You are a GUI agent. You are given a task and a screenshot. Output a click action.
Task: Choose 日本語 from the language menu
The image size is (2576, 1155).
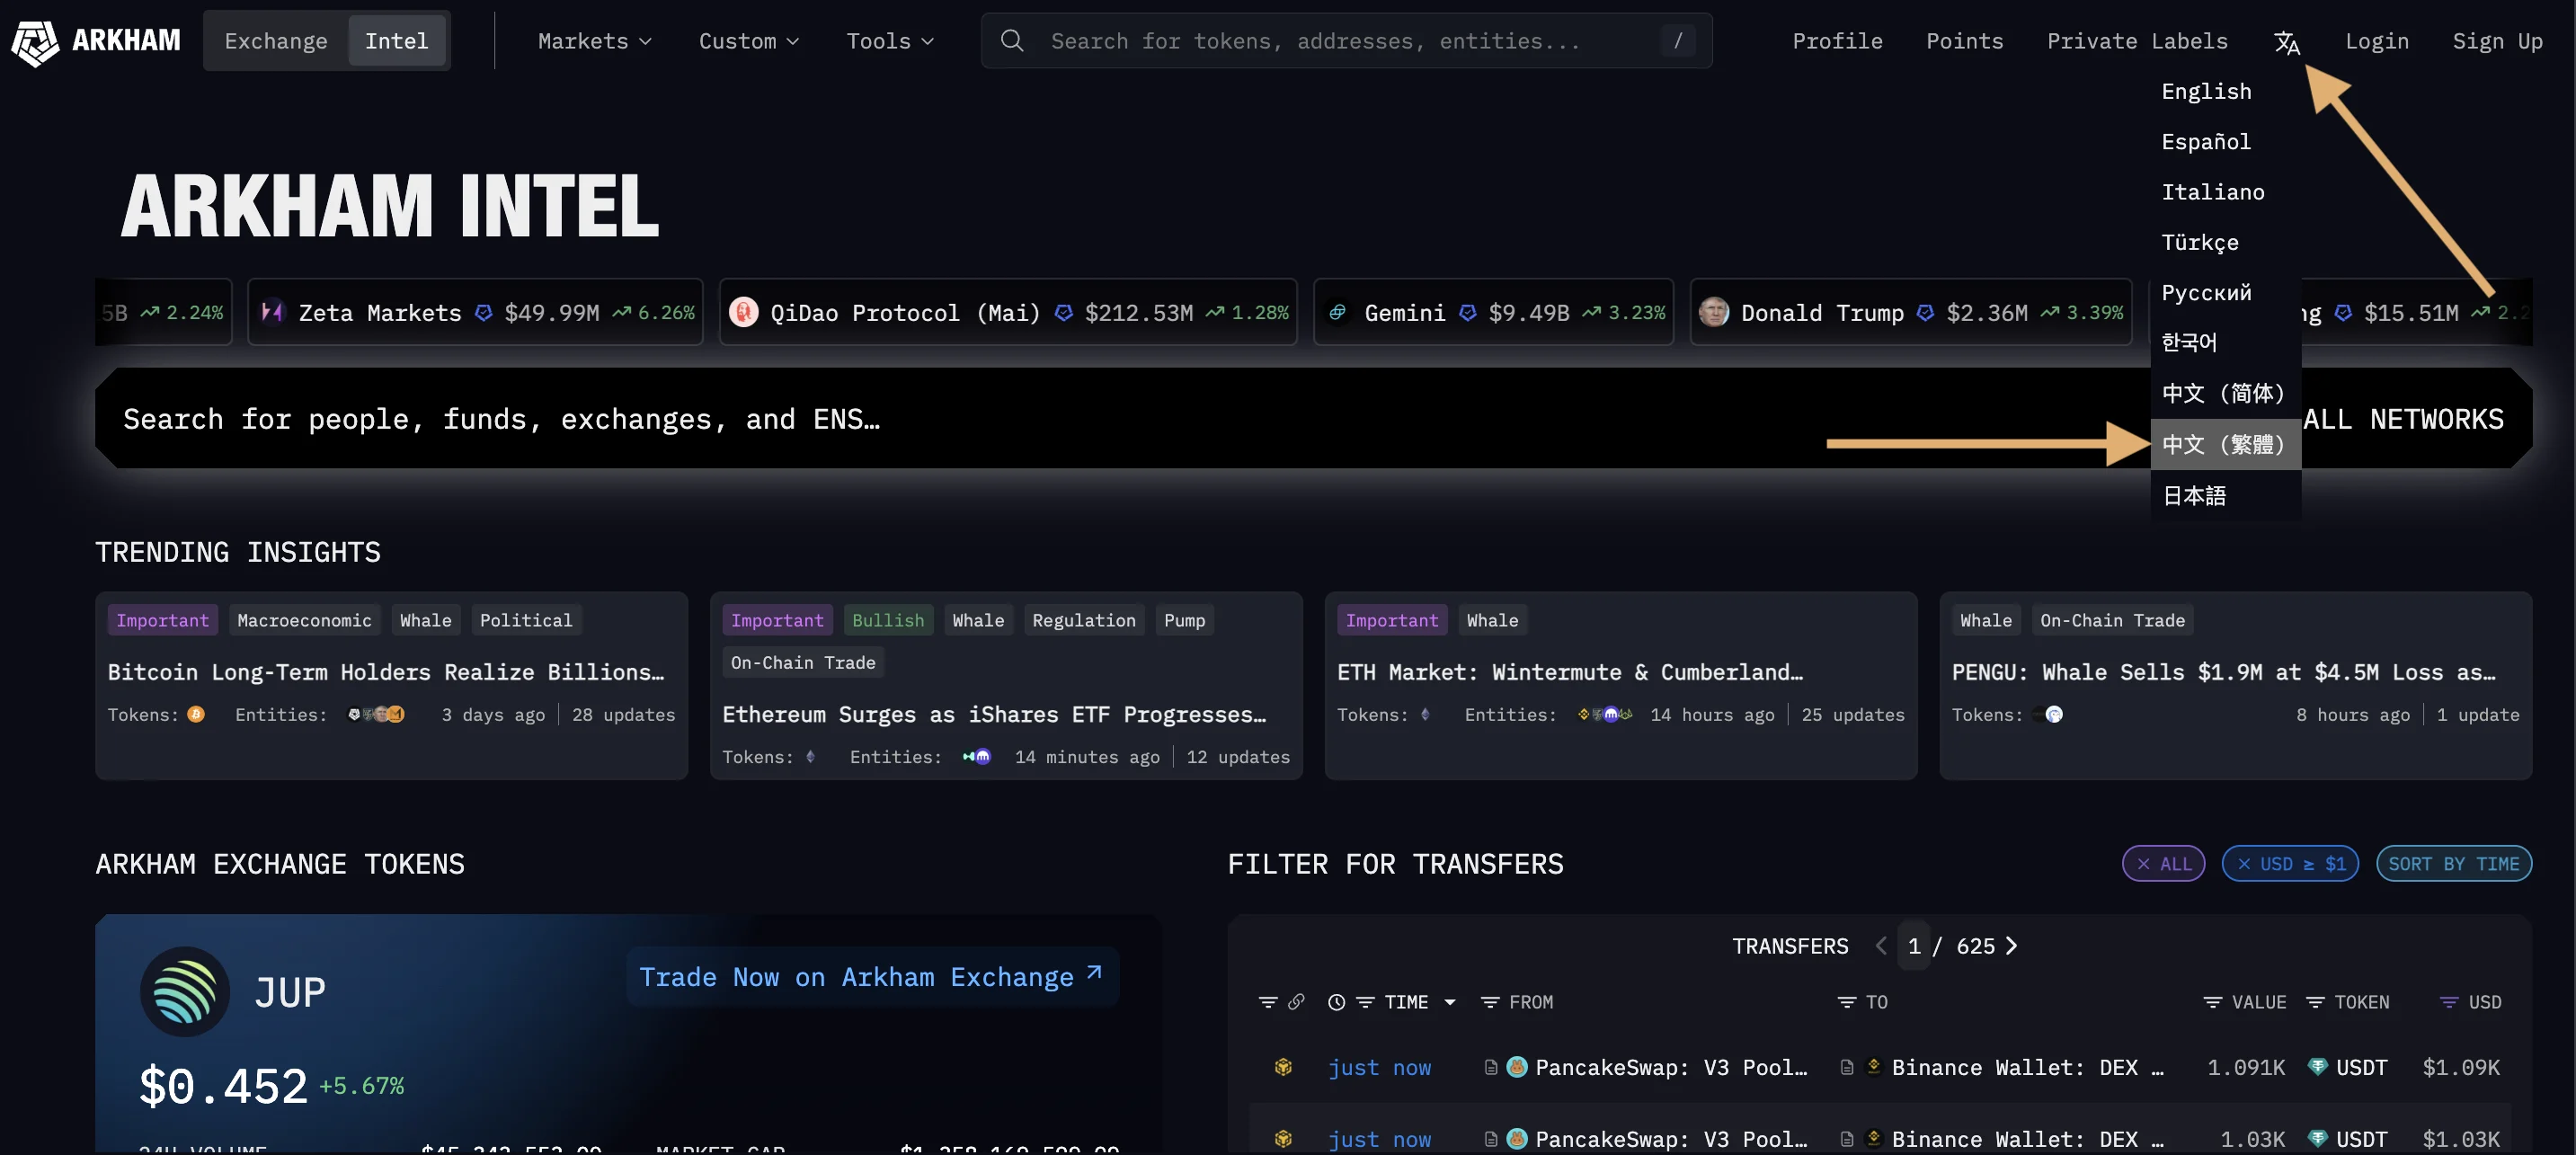coord(2226,495)
